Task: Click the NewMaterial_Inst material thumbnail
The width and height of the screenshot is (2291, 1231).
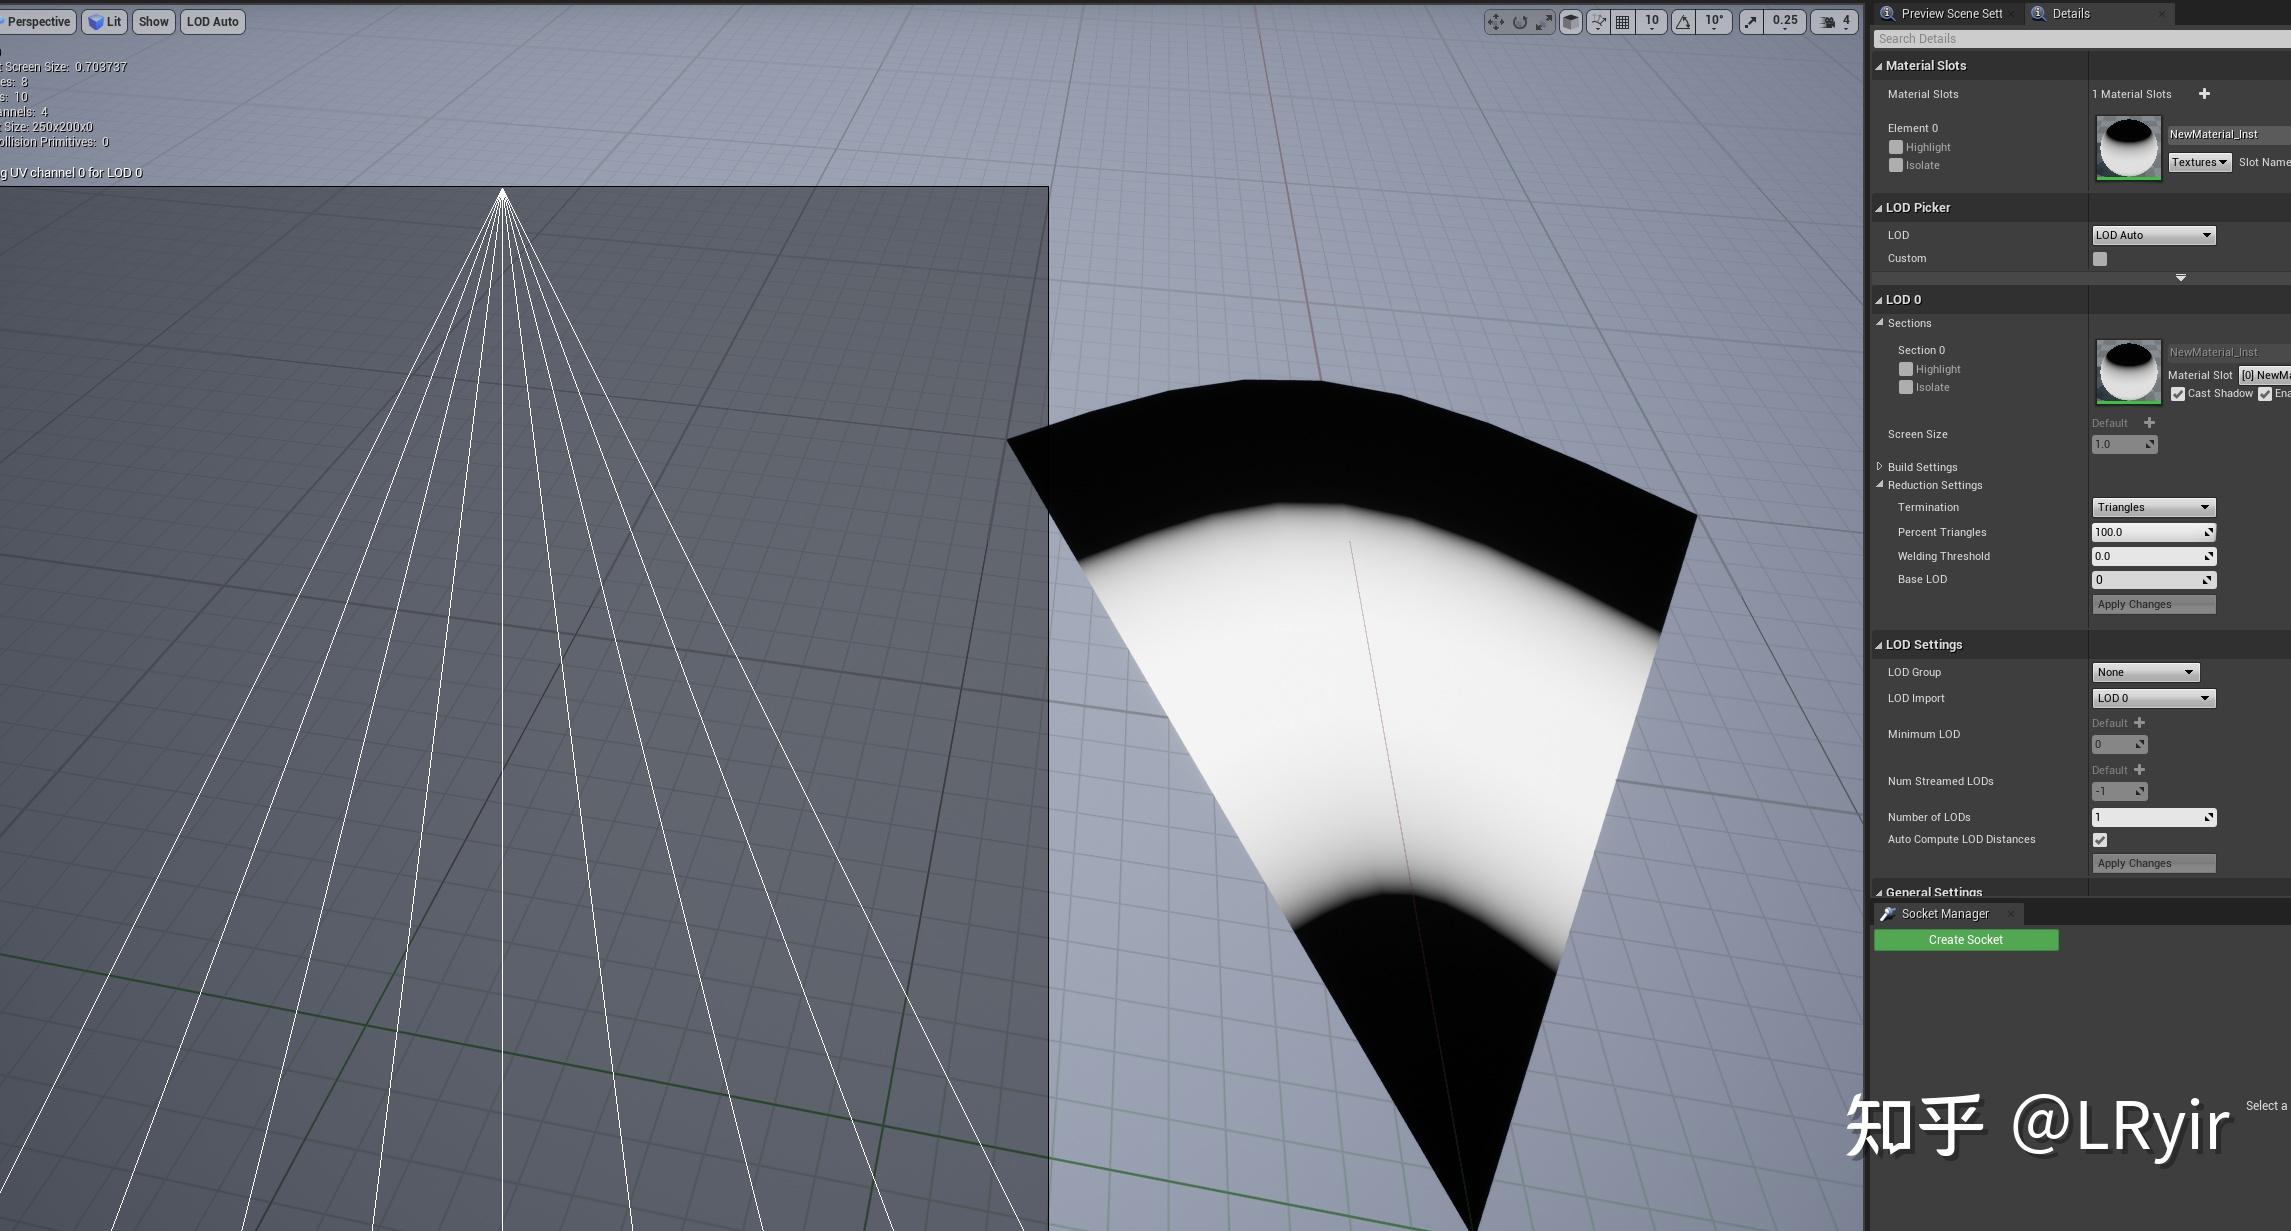Action: tap(2127, 147)
